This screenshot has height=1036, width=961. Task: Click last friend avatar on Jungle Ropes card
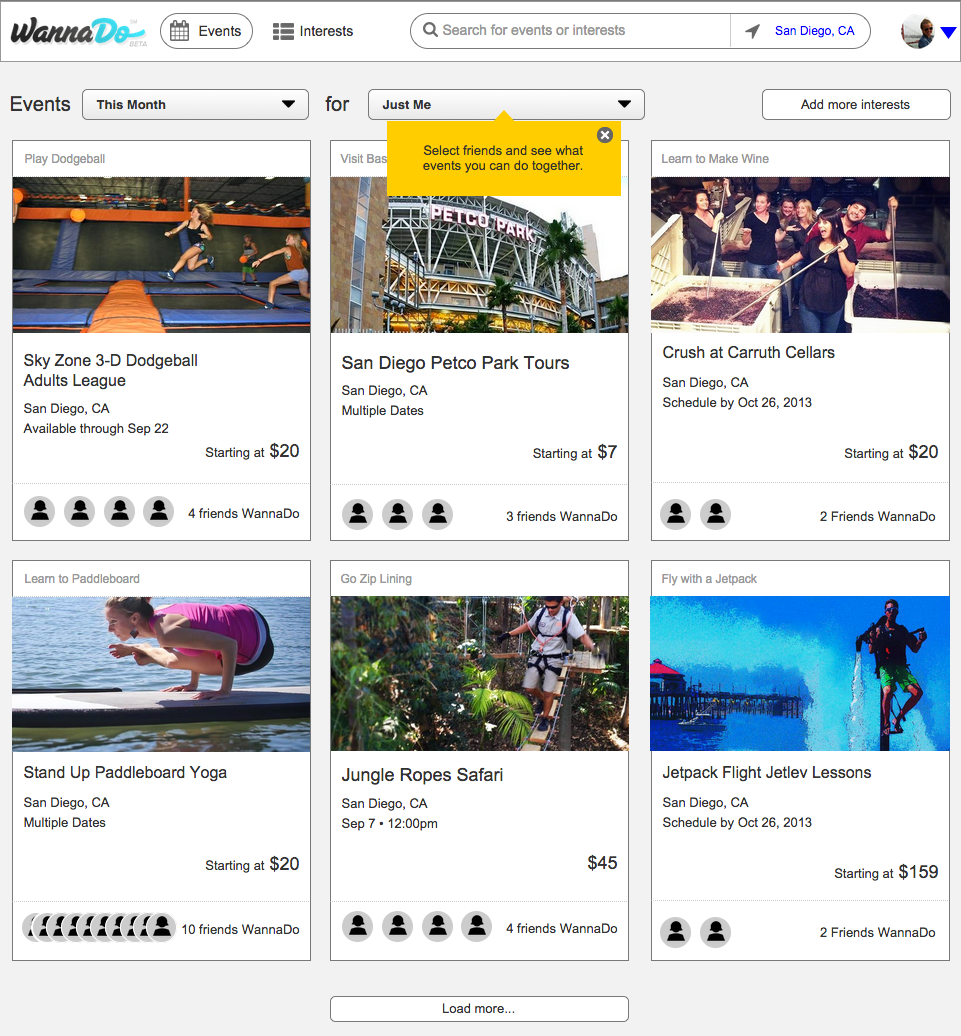[x=477, y=926]
